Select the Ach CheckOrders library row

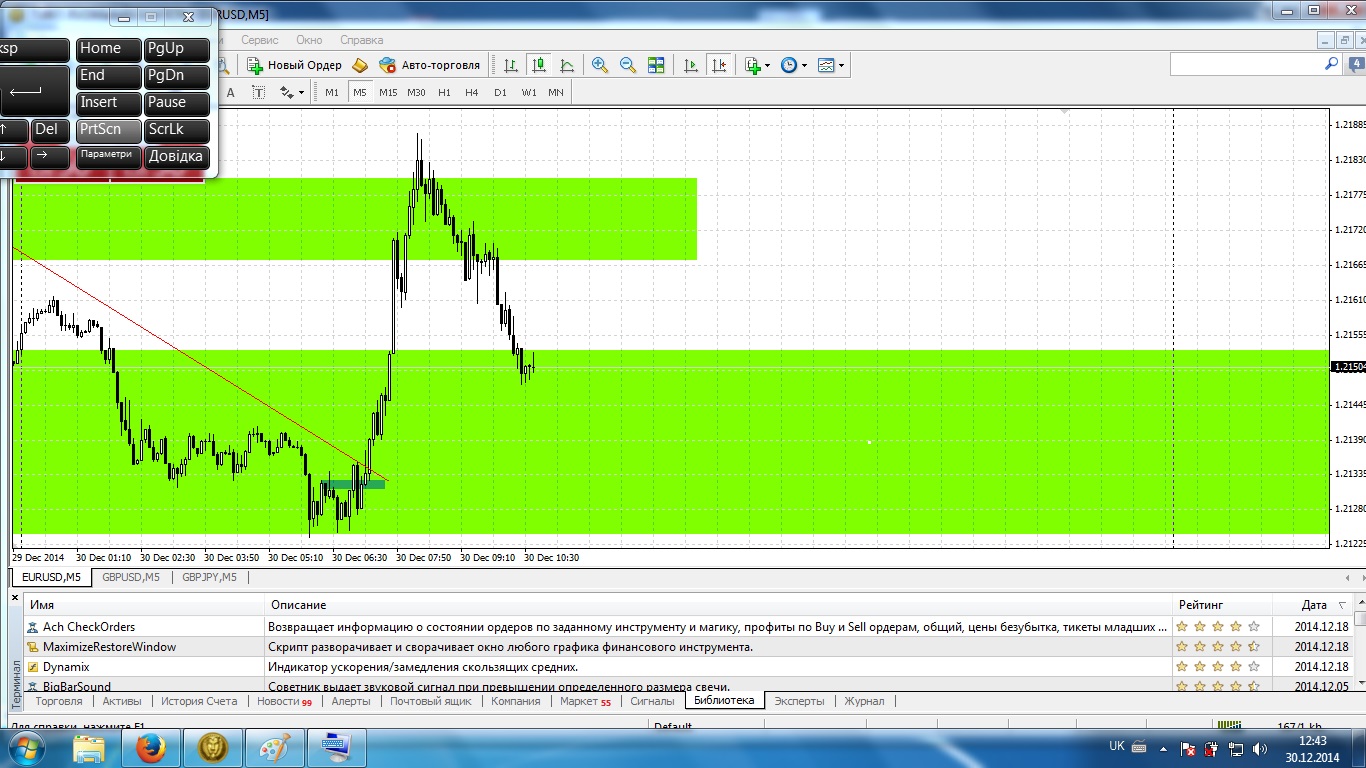point(688,627)
